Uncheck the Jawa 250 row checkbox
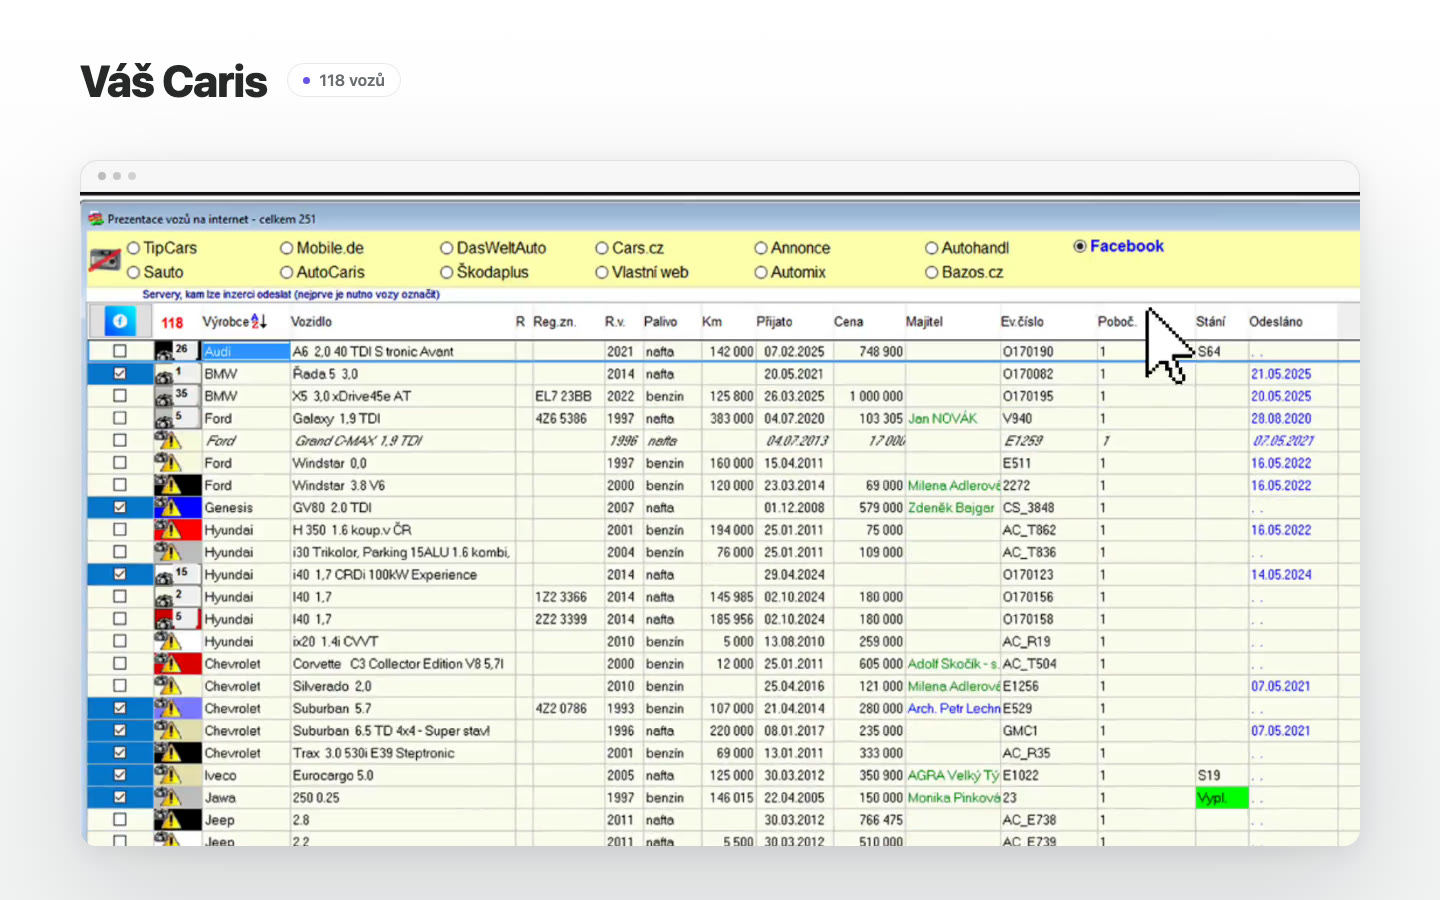 pos(120,797)
